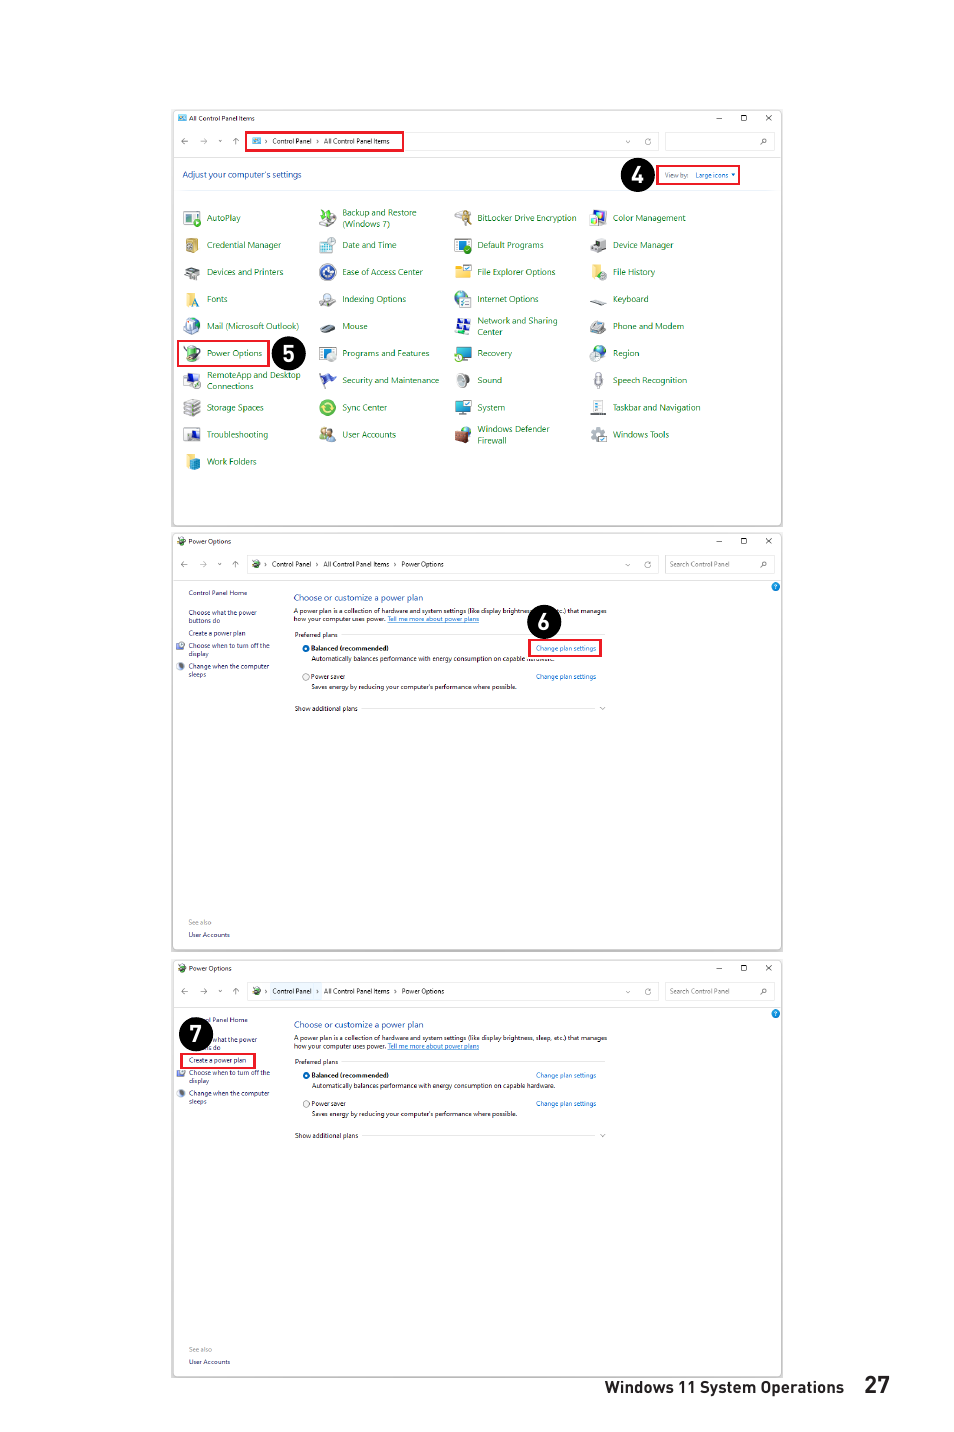
Task: Select Balanced radio in bottom Power Options window
Action: pyautogui.click(x=306, y=1076)
